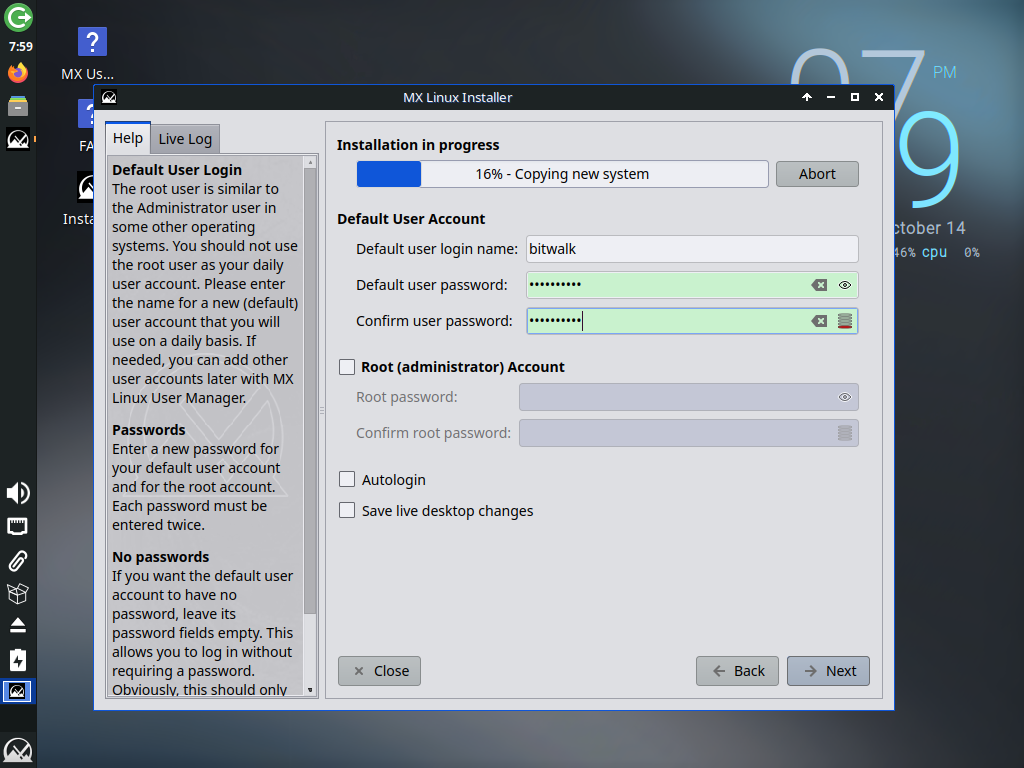Screen dimensions: 1024x768
Task: Toggle root password visibility eye icon
Action: pyautogui.click(x=844, y=397)
